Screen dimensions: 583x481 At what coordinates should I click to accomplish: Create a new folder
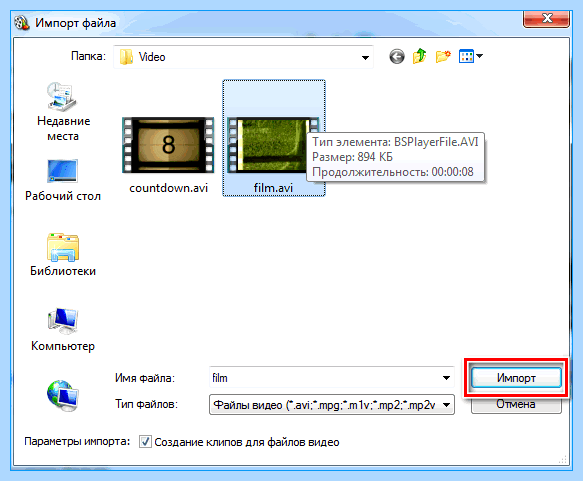[x=443, y=57]
